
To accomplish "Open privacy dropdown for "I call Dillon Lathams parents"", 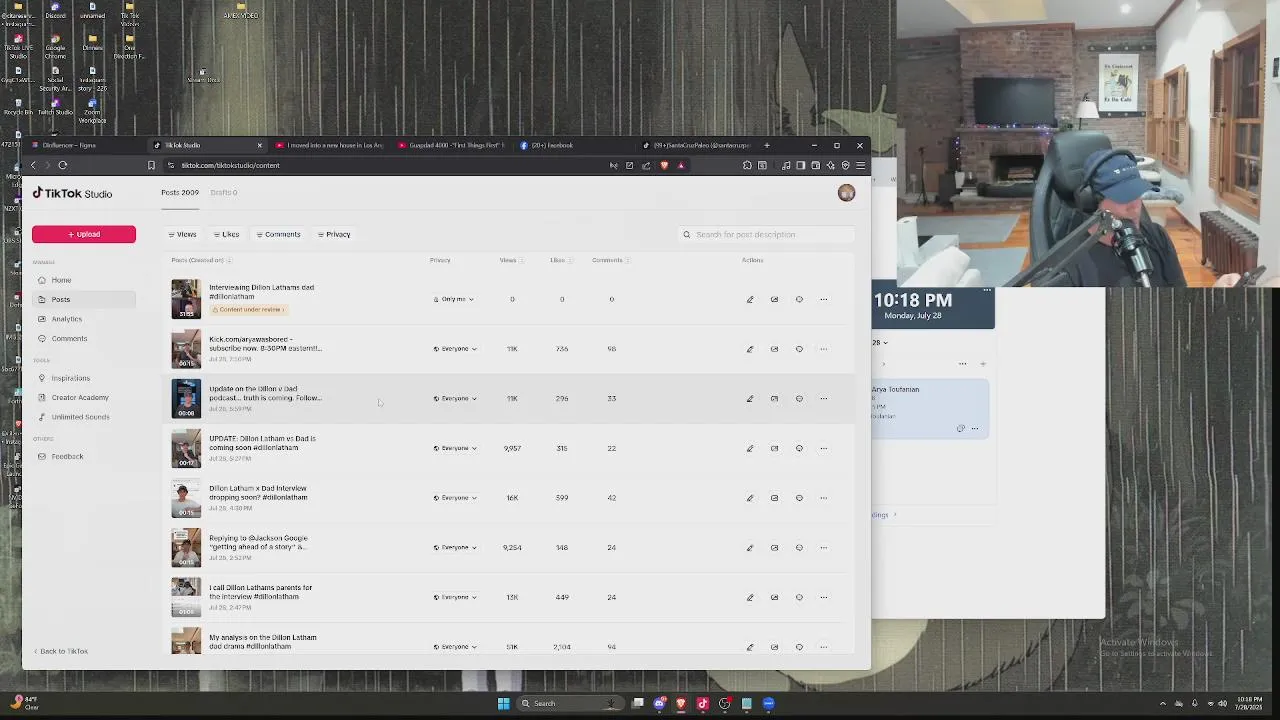I will [455, 597].
